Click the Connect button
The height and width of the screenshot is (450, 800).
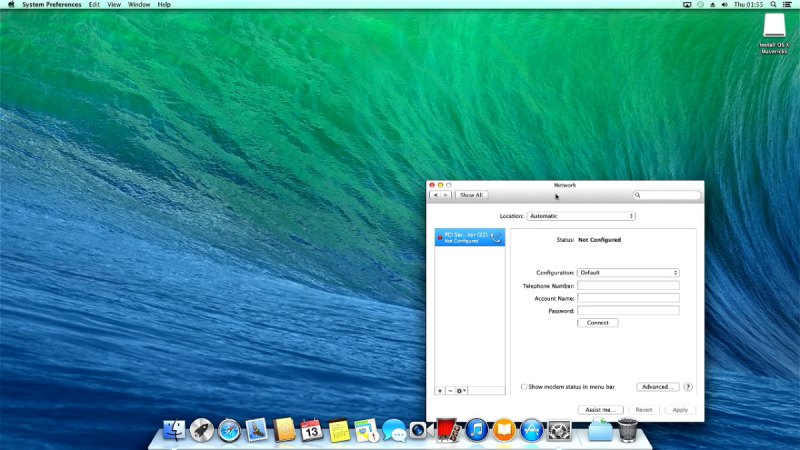pos(597,323)
